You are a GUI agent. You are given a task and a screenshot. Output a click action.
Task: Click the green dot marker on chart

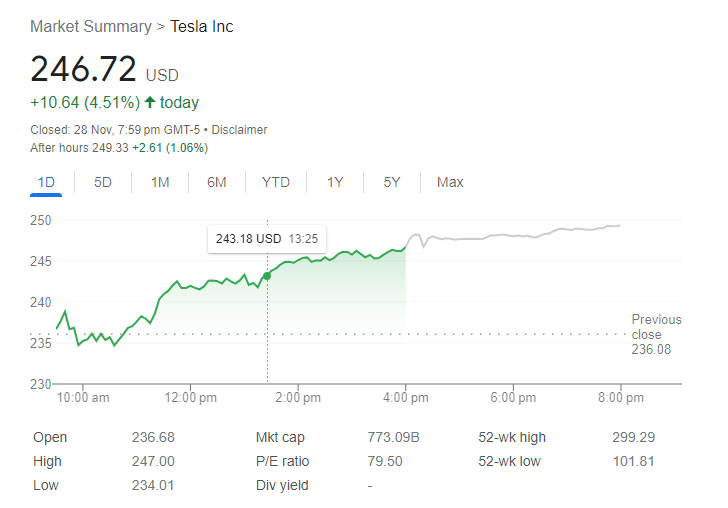click(267, 275)
